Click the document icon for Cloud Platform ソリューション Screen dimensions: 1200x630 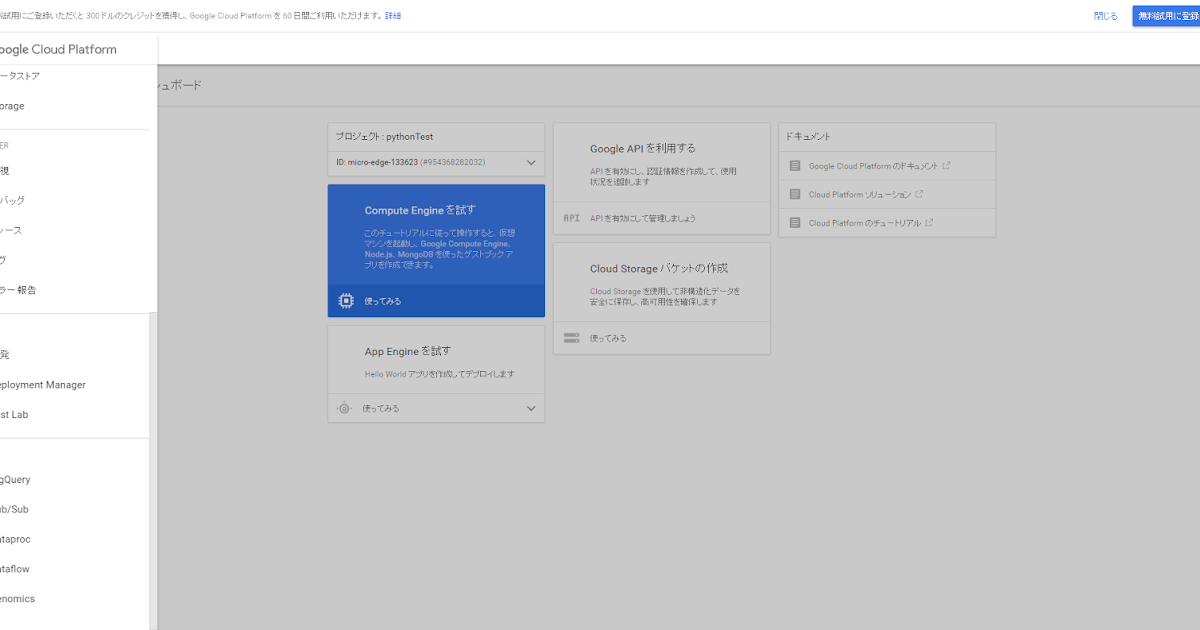(x=795, y=194)
